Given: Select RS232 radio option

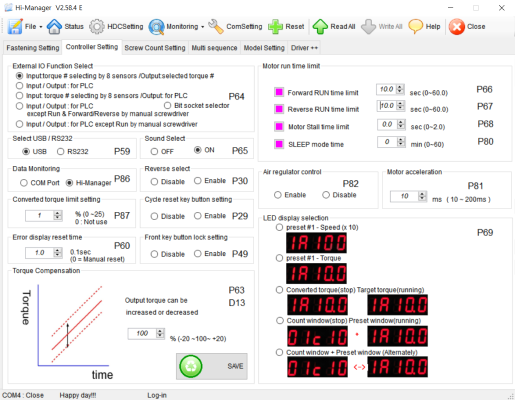Looking at the screenshot, I should coord(60,152).
